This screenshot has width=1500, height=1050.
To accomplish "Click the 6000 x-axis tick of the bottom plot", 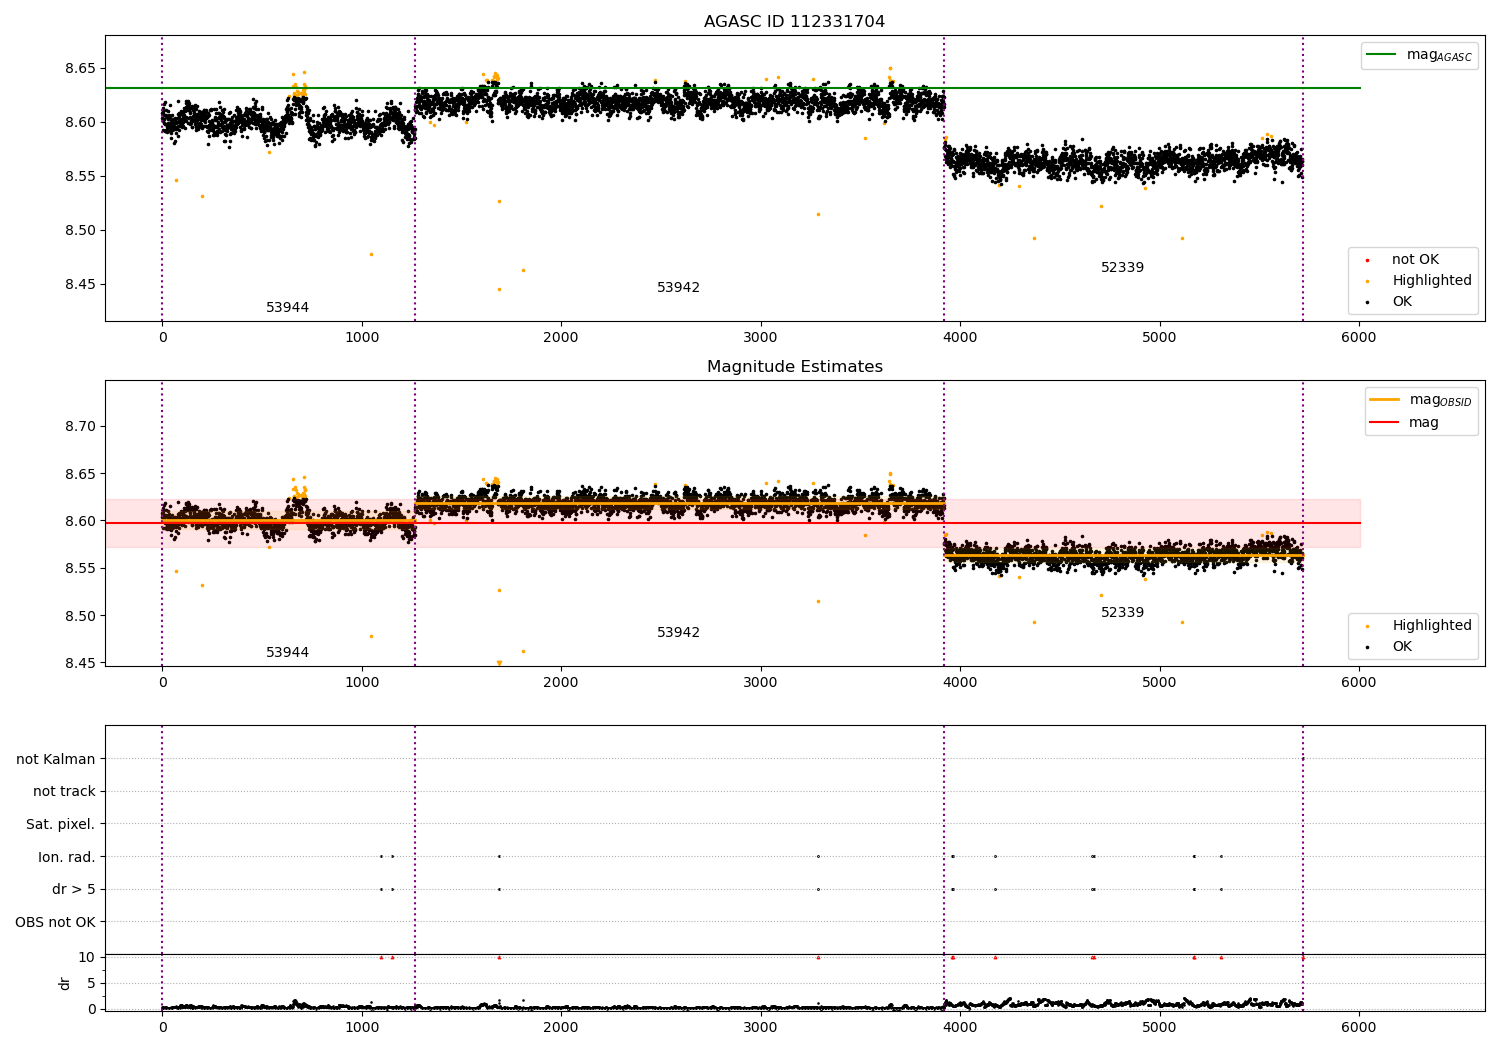I will pyautogui.click(x=1358, y=1027).
